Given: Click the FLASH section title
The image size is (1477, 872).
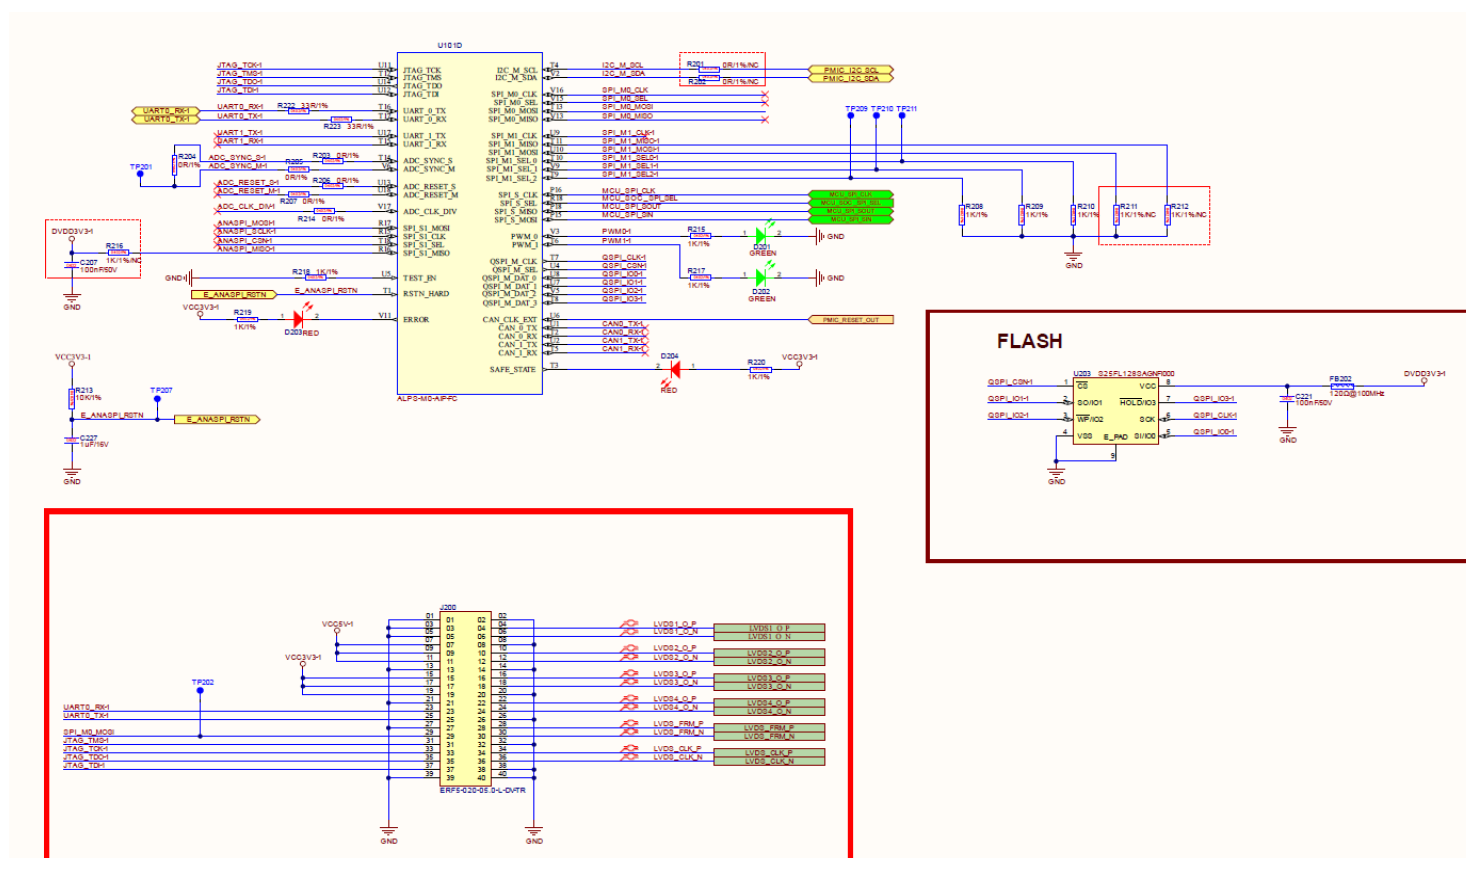Looking at the screenshot, I should coord(1030,341).
